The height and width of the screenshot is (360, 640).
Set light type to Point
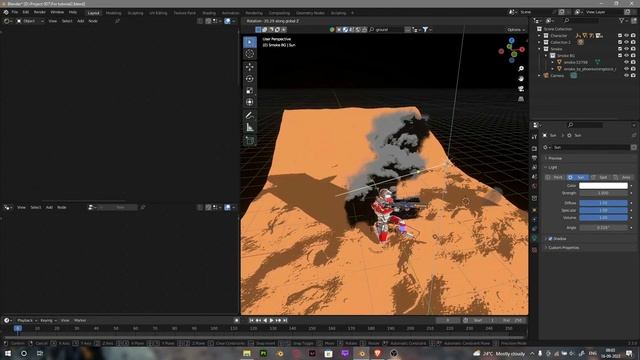(x=556, y=177)
